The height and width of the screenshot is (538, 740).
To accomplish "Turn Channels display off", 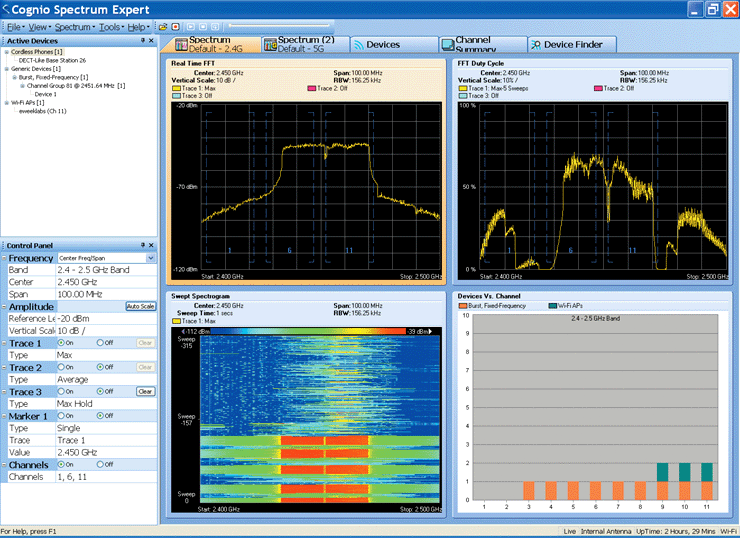I will [x=100, y=464].
